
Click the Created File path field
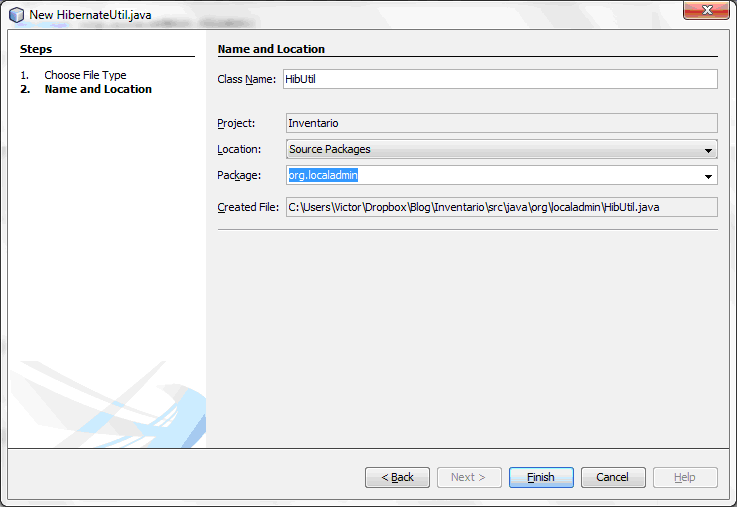tap(502, 207)
